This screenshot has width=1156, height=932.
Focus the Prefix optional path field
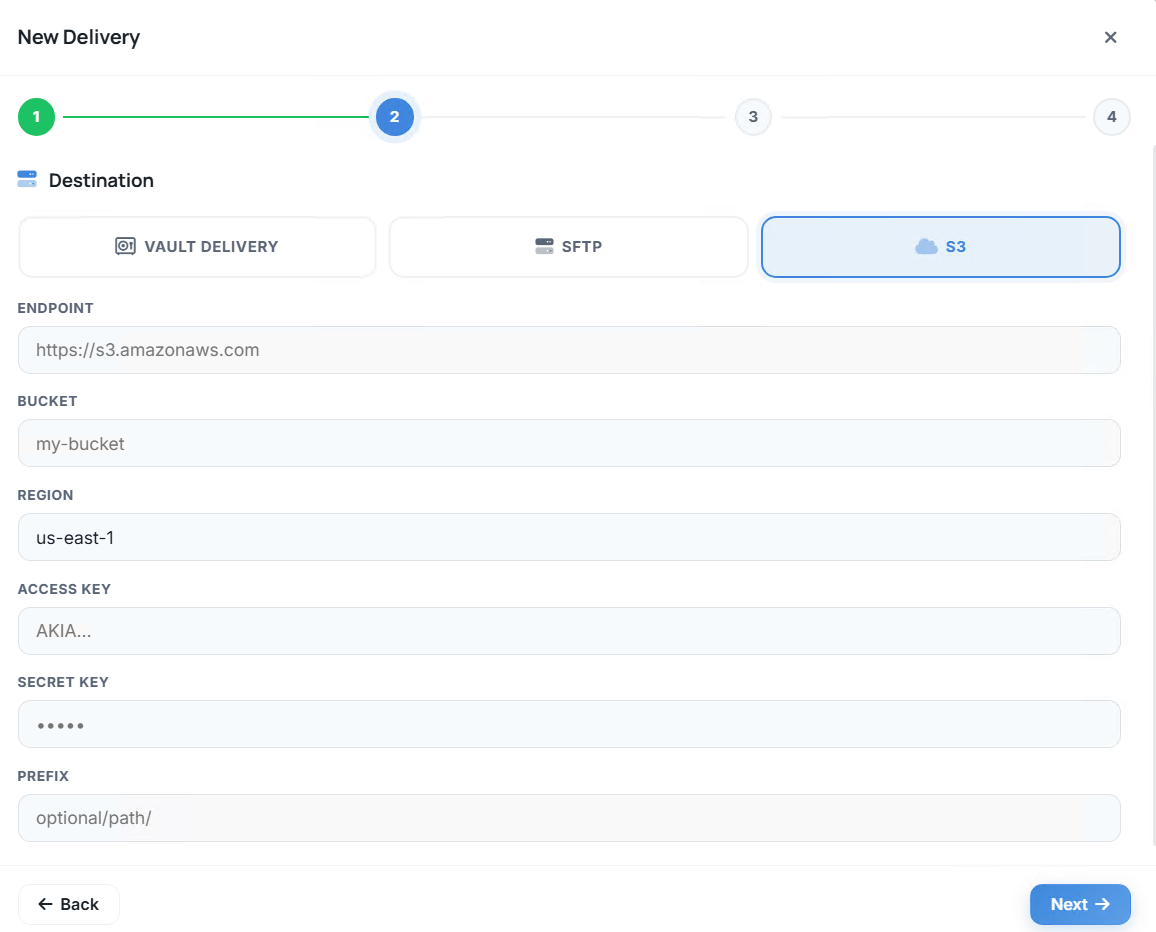[568, 818]
